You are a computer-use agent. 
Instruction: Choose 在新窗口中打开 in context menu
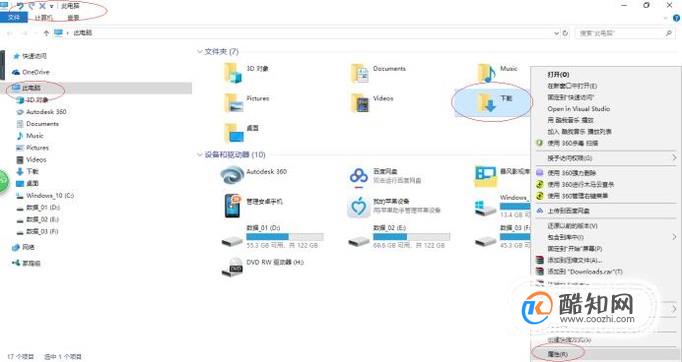(x=572, y=86)
